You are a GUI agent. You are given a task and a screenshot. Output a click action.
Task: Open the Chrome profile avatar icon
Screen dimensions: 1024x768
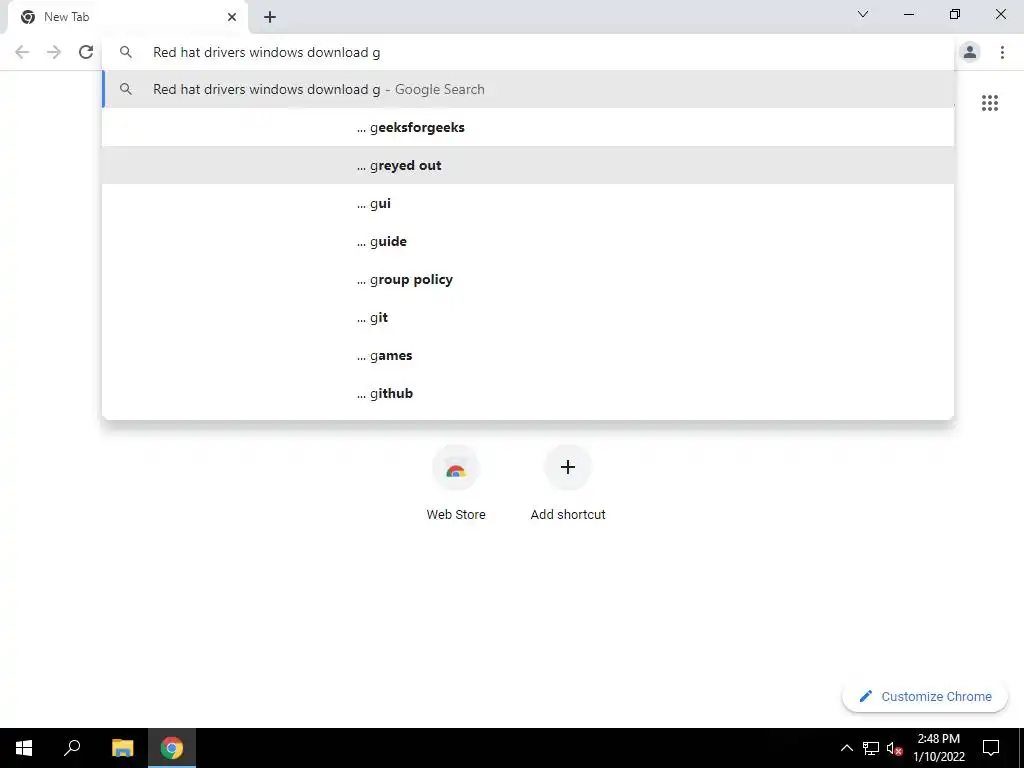(x=970, y=52)
